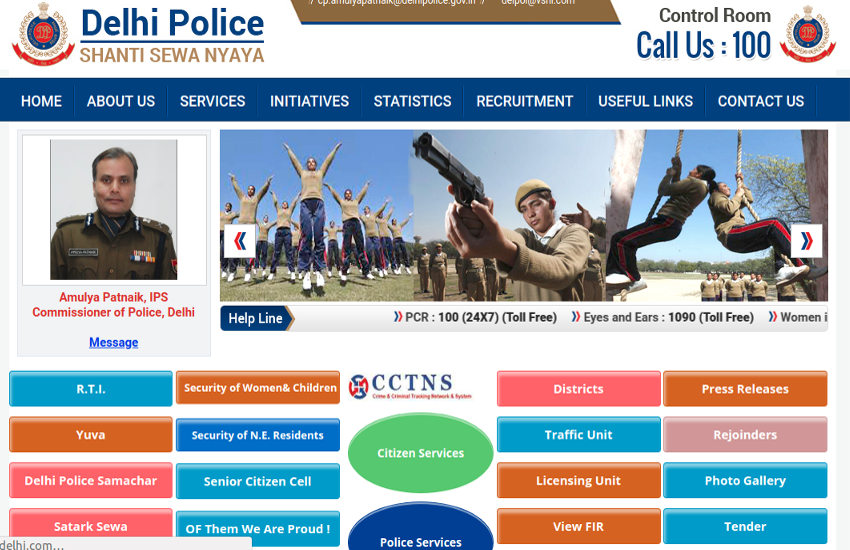Open the CCTNS logo link
This screenshot has width=850, height=550.
pos(410,388)
